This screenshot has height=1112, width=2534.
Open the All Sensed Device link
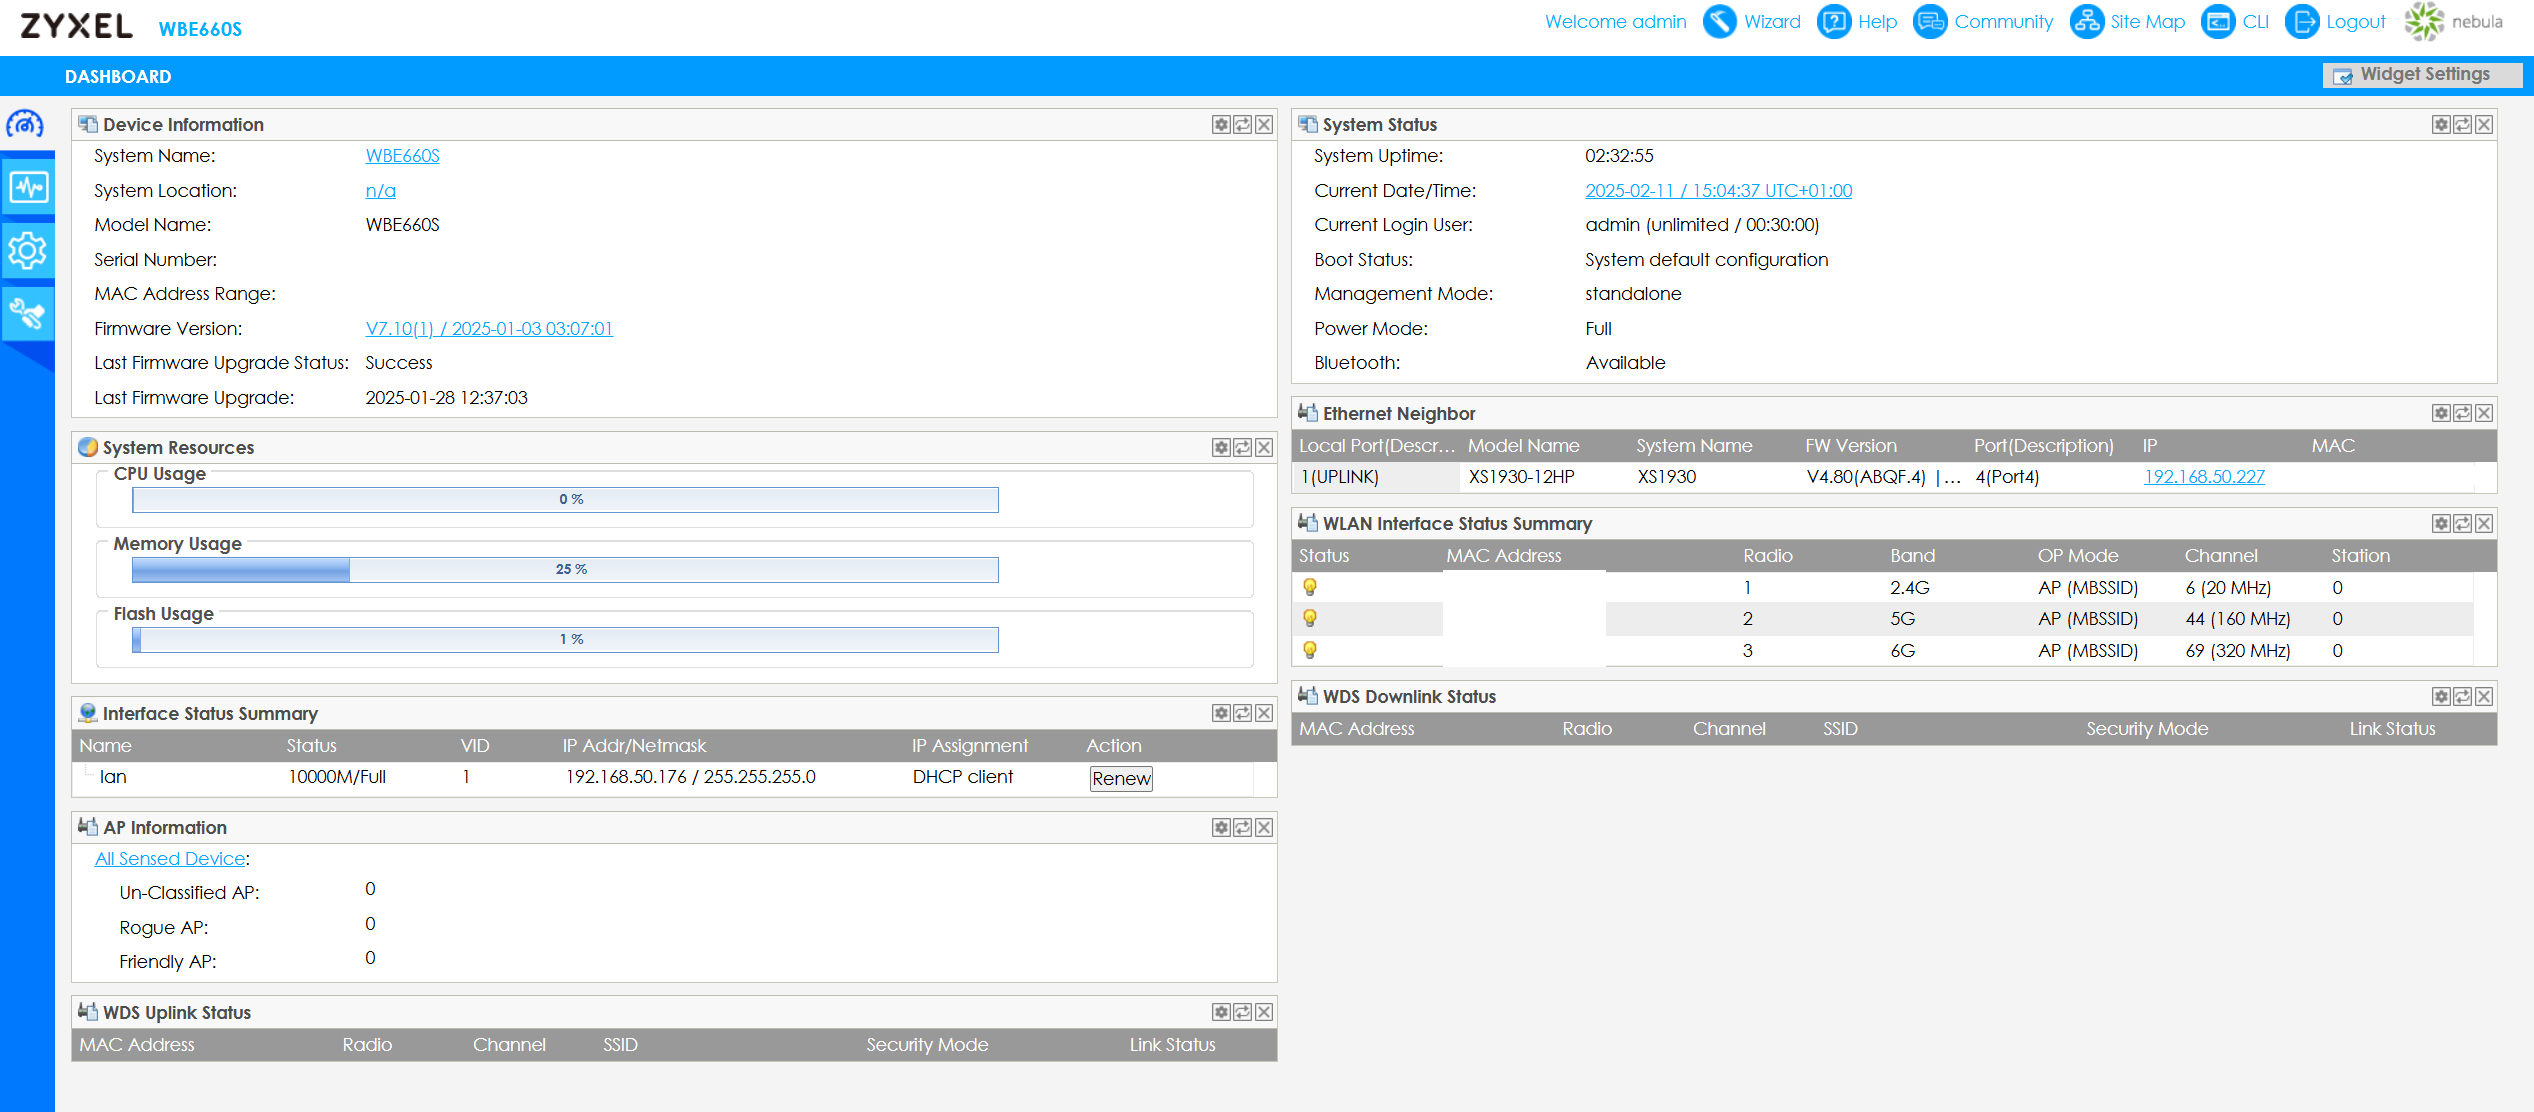[170, 859]
